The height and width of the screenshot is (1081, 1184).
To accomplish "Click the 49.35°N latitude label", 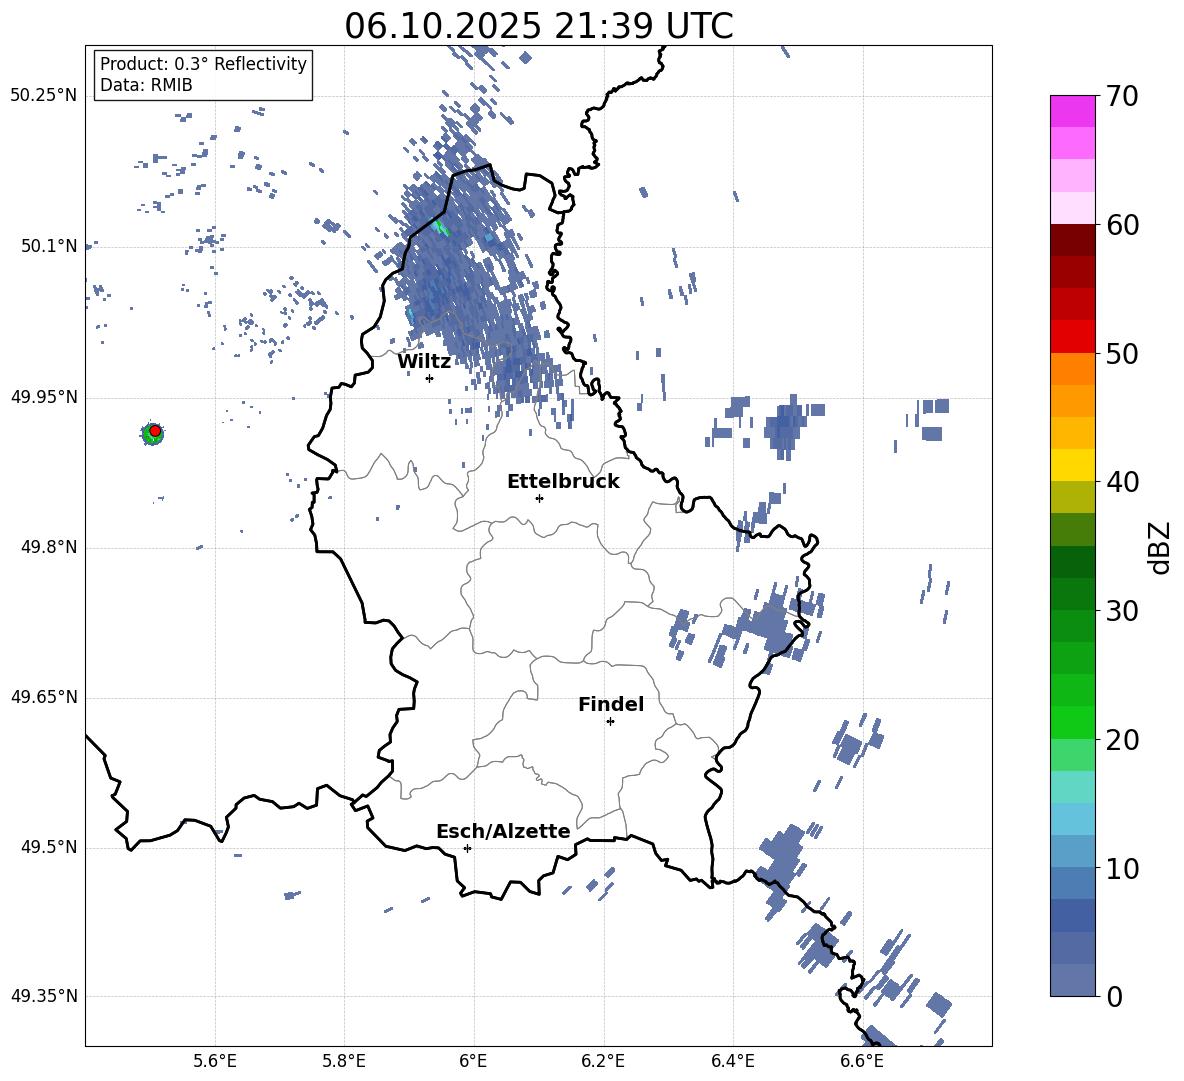I will pos(44,996).
